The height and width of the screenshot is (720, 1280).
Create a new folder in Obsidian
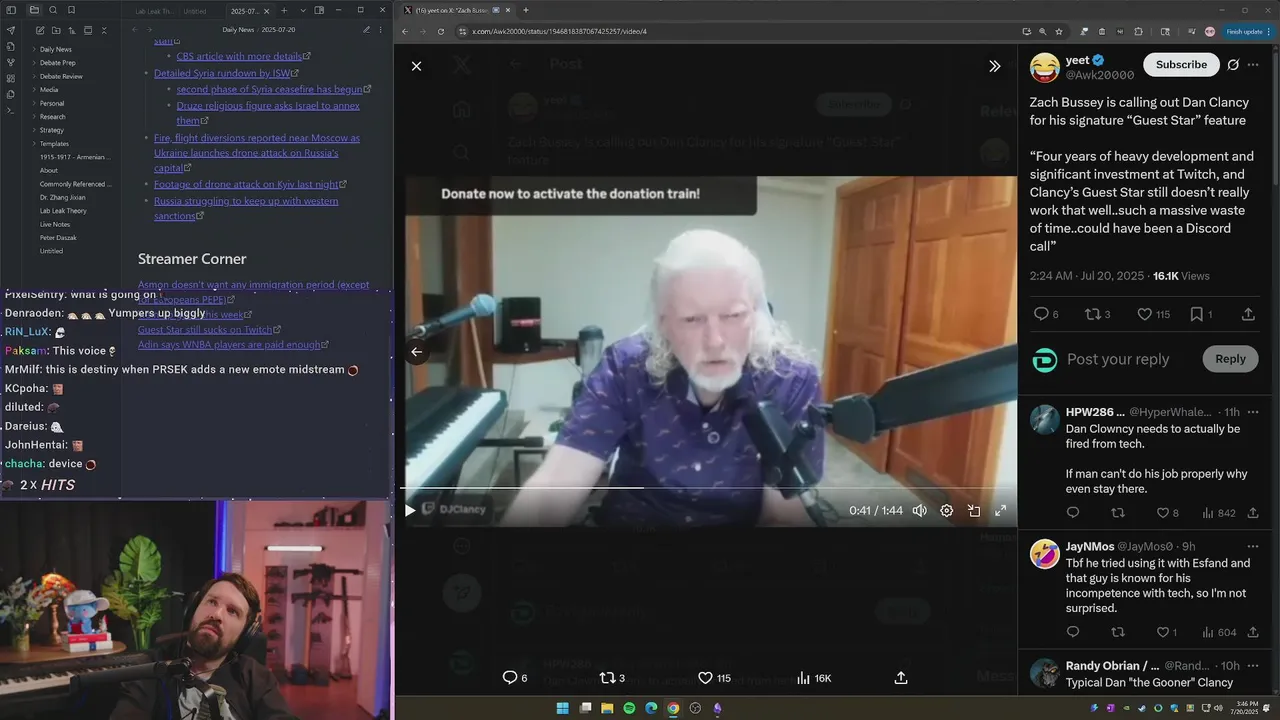pyautogui.click(x=56, y=30)
